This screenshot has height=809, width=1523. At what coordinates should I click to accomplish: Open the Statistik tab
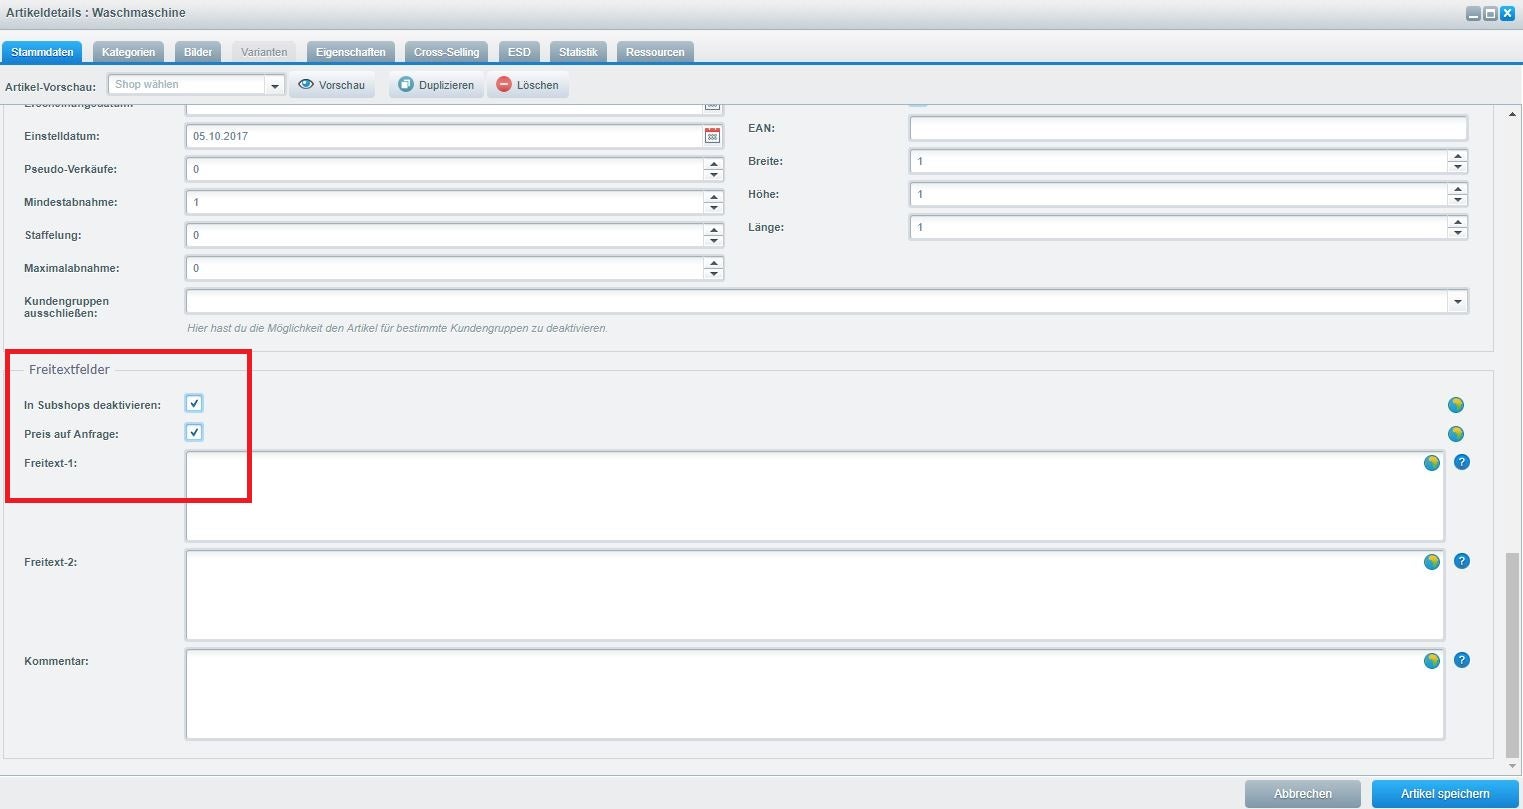pyautogui.click(x=578, y=52)
